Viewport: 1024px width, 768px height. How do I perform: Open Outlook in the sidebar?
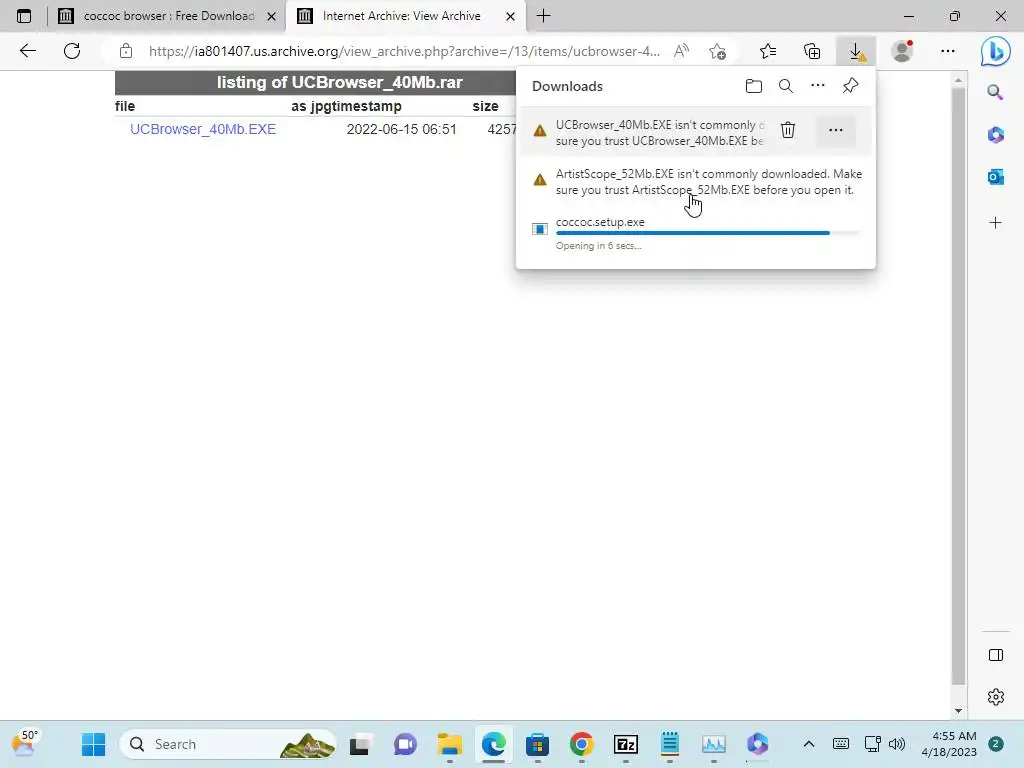pos(995,176)
